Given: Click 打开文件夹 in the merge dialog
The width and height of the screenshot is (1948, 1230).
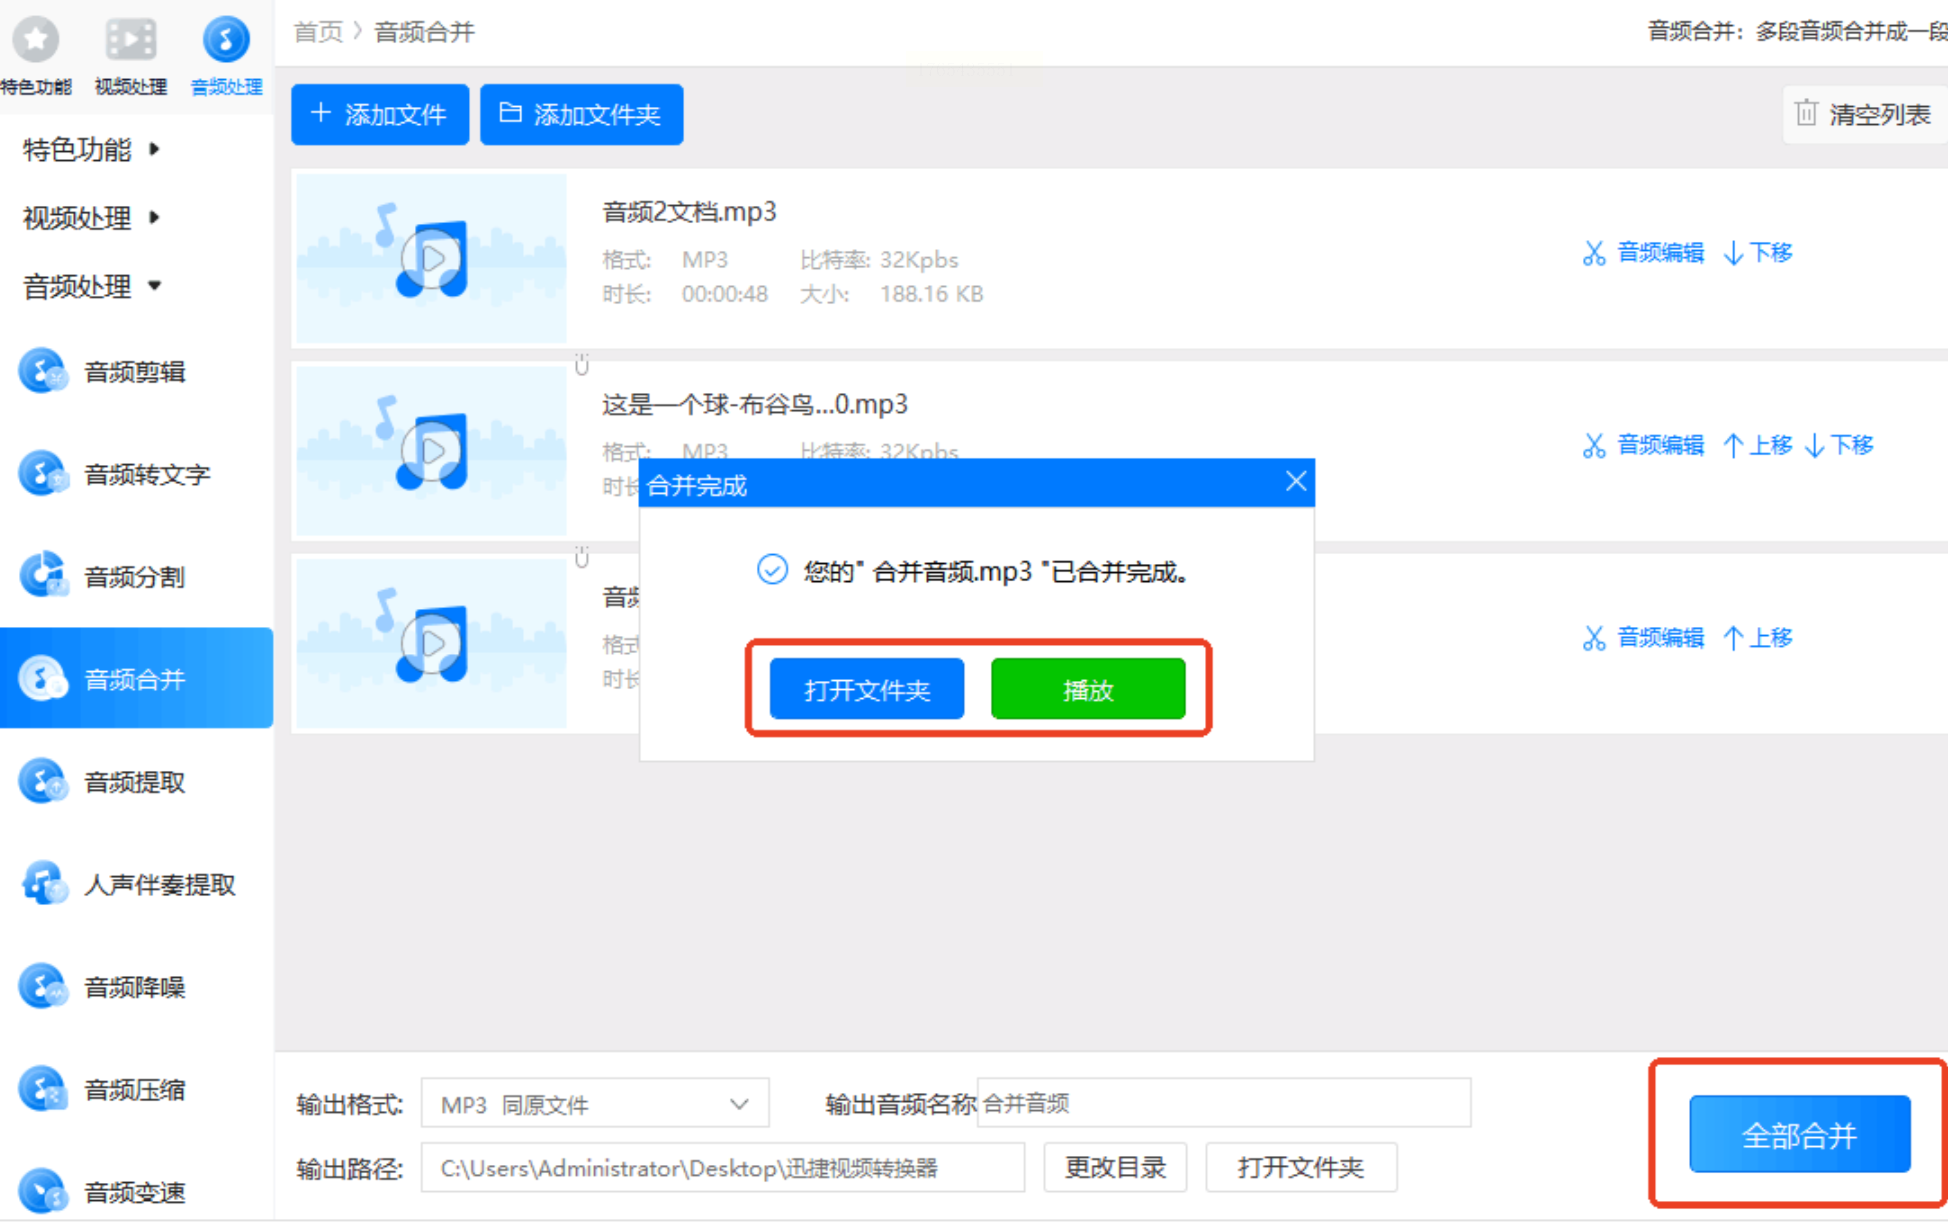Looking at the screenshot, I should click(866, 690).
